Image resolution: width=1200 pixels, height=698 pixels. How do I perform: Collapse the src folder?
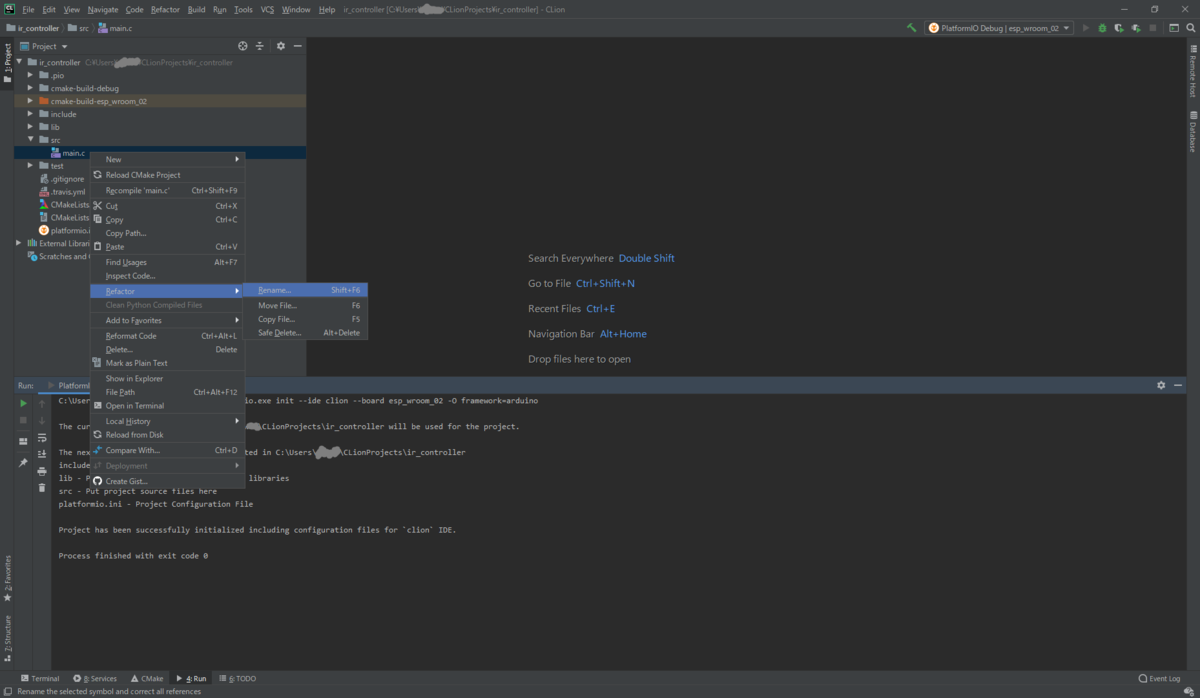click(x=31, y=140)
